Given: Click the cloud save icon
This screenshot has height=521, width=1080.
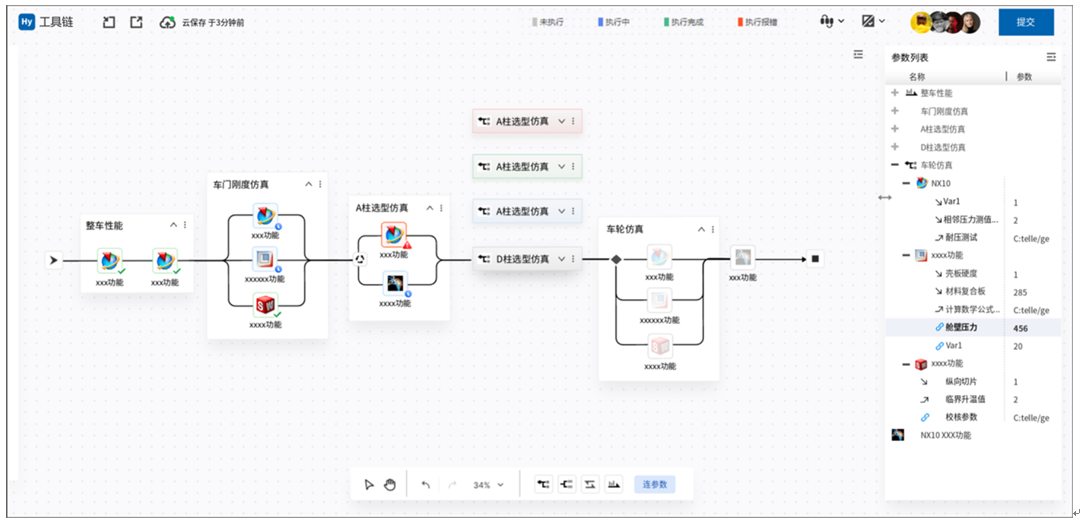Looking at the screenshot, I should click(x=168, y=22).
